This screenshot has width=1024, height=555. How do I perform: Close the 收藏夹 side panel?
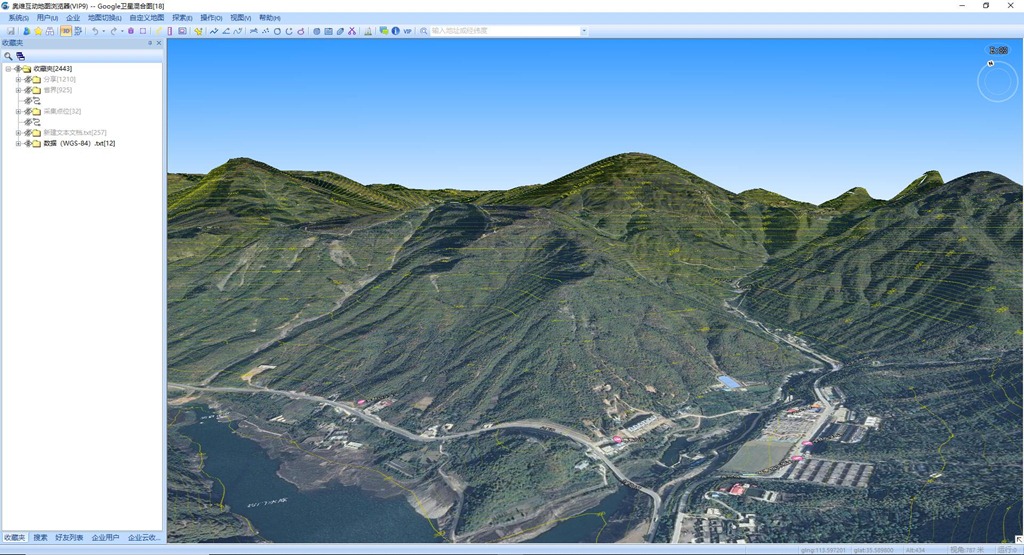[x=159, y=43]
